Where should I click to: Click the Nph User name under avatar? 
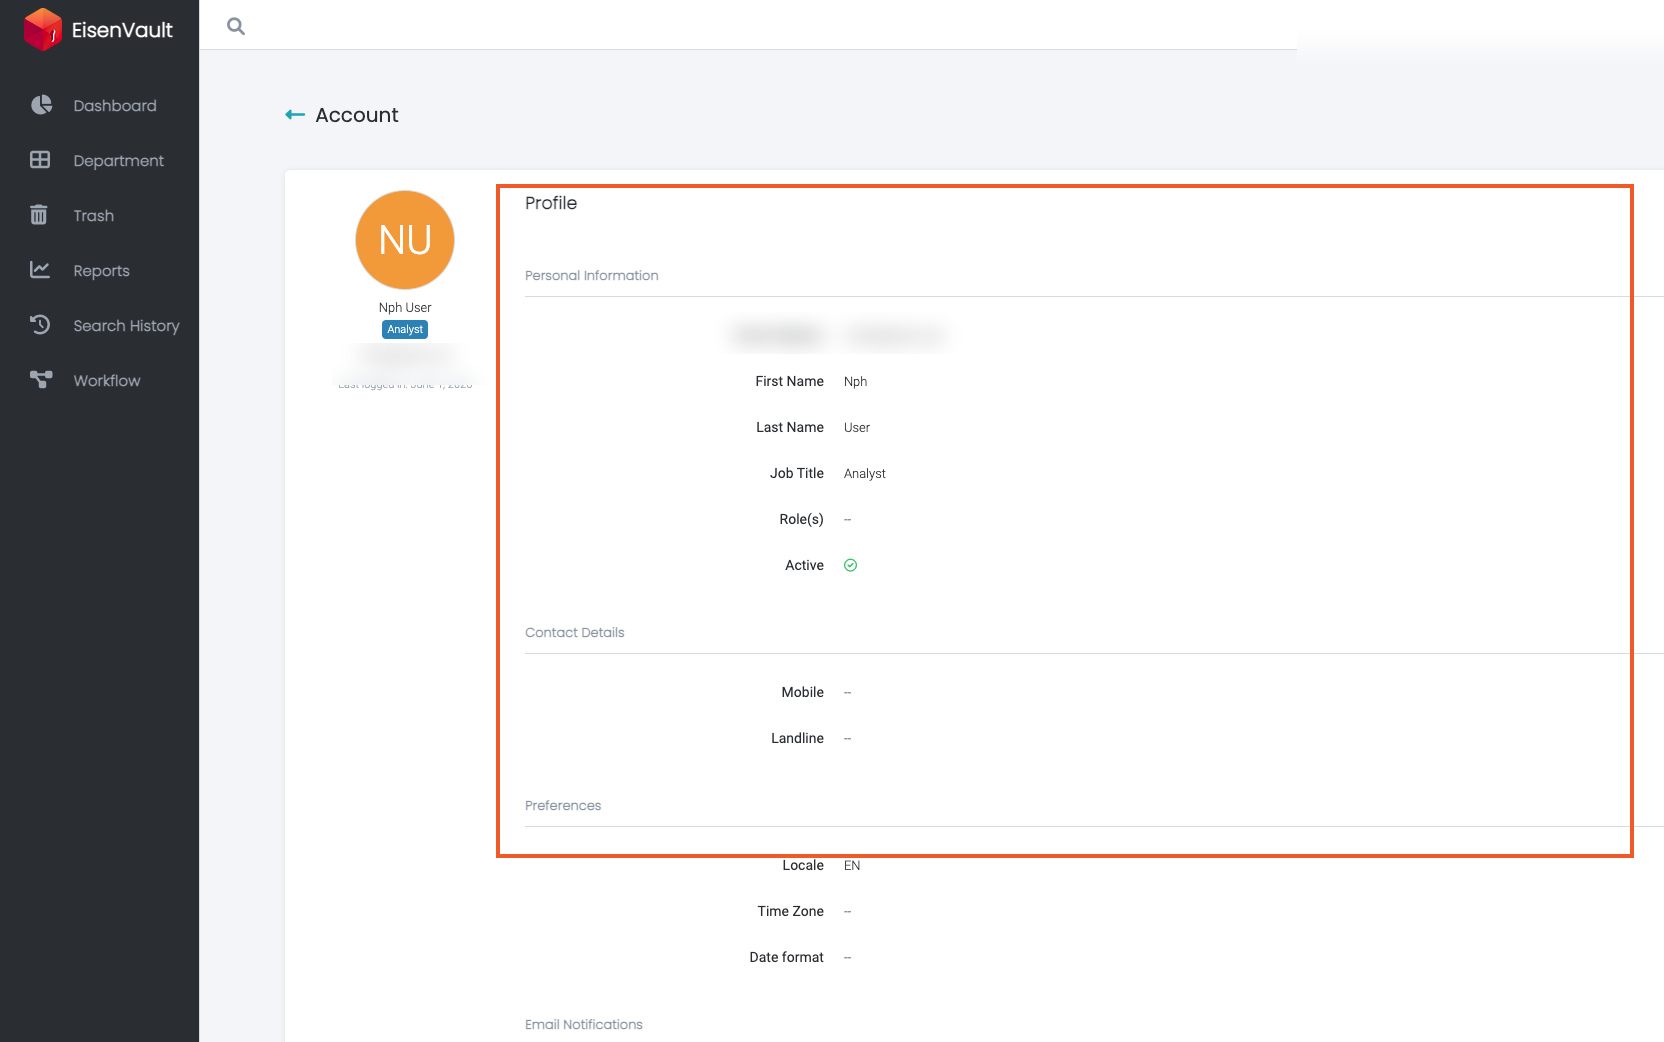pos(405,307)
